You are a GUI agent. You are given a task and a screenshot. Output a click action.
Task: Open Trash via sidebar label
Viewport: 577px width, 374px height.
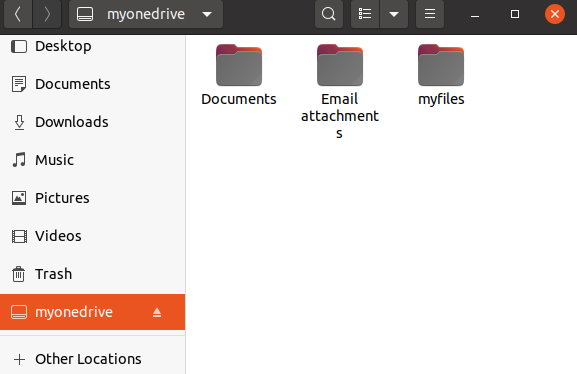pos(53,274)
